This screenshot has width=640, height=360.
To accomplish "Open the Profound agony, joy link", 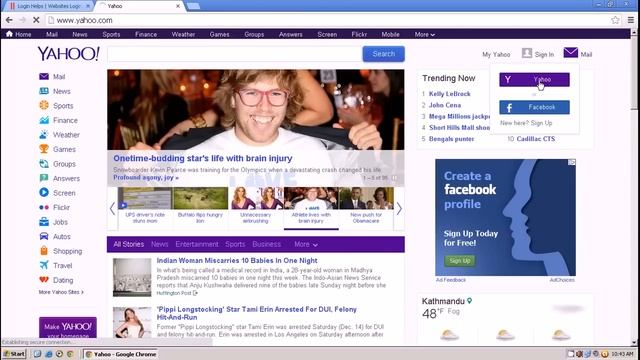I will [146, 178].
